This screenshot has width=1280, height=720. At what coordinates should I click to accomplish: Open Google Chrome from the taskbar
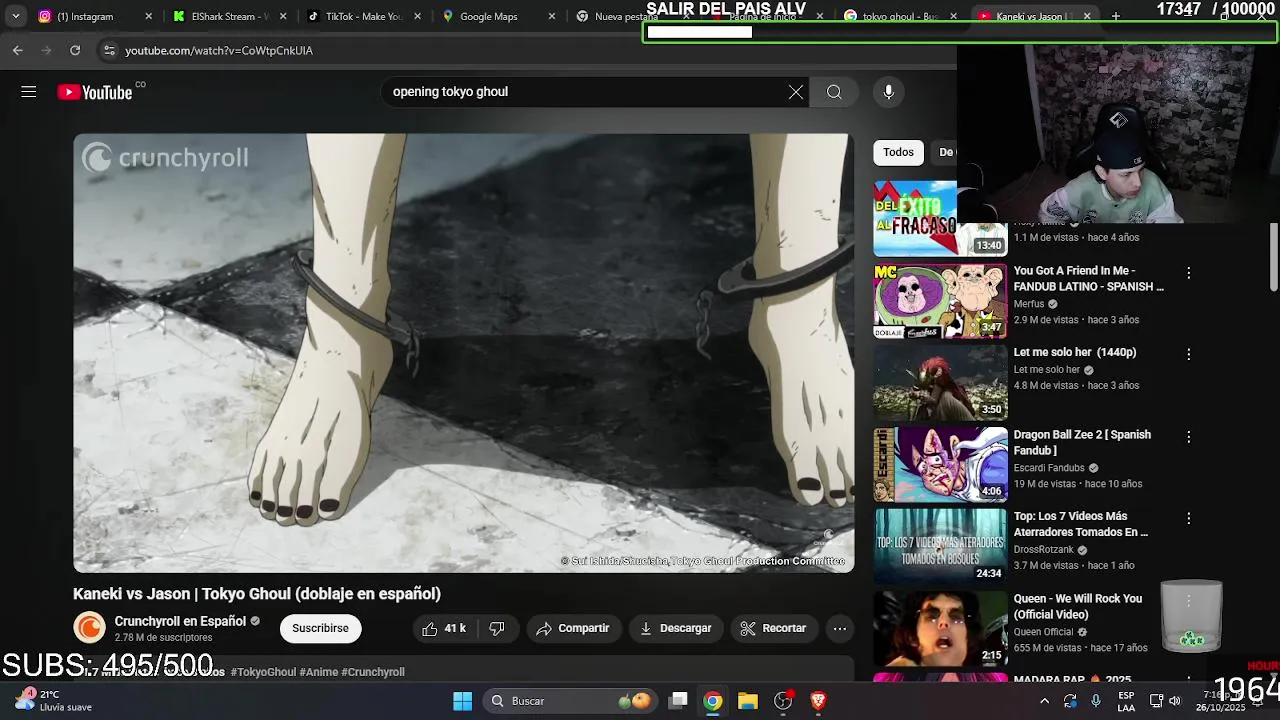(x=713, y=701)
